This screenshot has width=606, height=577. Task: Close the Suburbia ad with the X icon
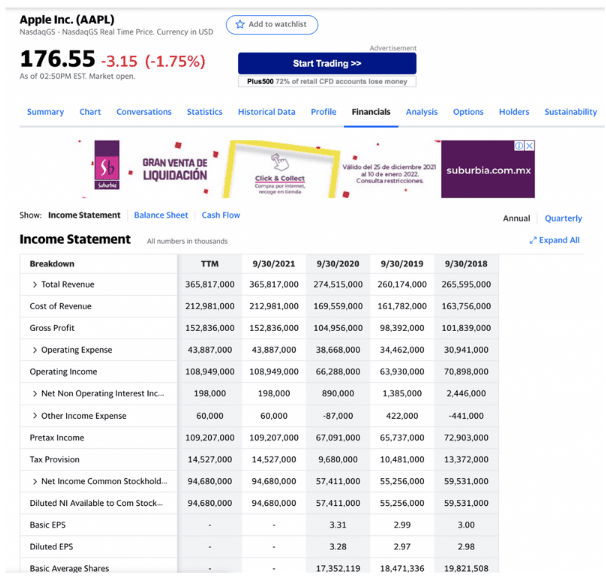[x=530, y=146]
